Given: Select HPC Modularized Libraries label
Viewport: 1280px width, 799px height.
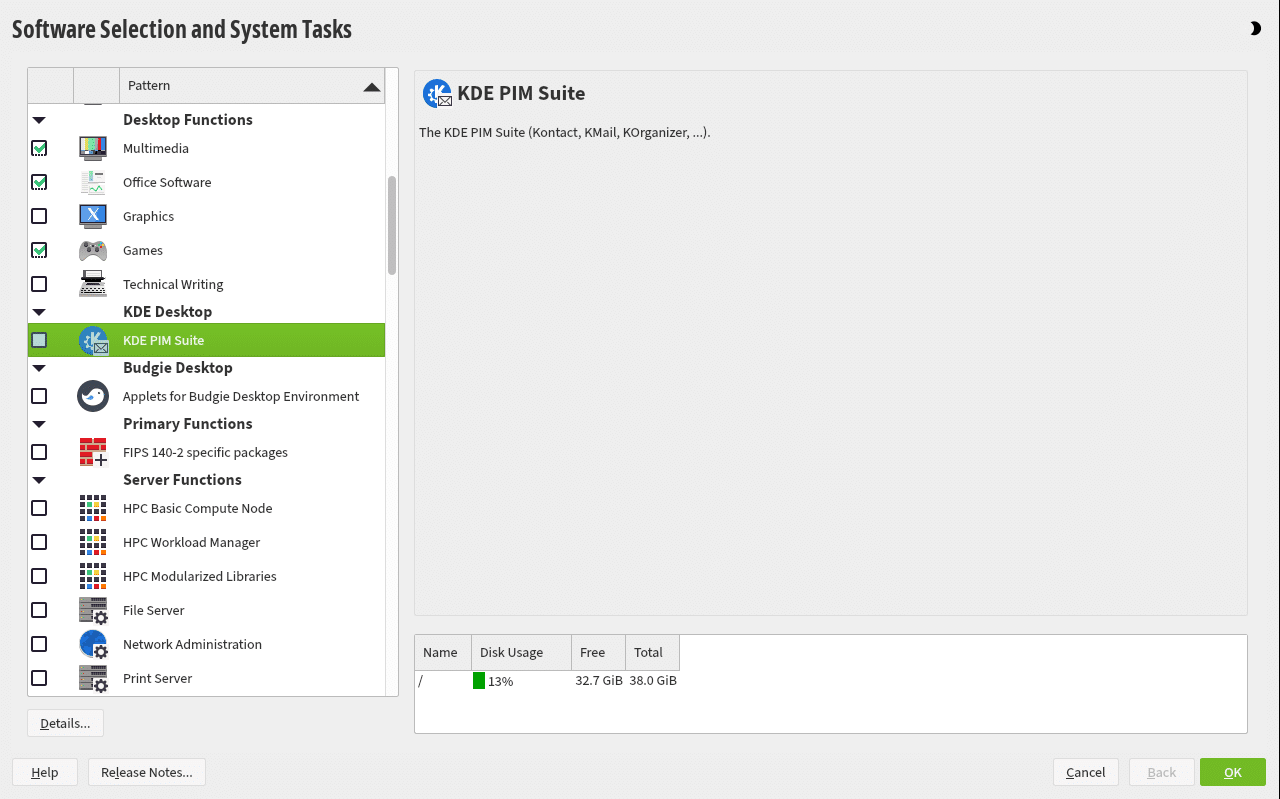Looking at the screenshot, I should (200, 576).
